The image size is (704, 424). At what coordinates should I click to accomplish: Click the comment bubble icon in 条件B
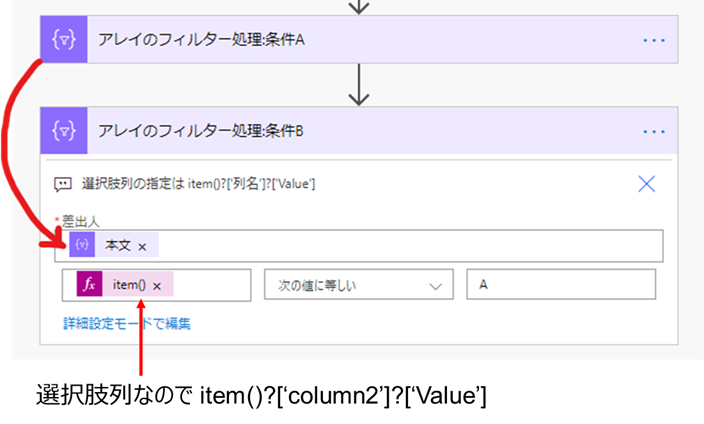(63, 185)
